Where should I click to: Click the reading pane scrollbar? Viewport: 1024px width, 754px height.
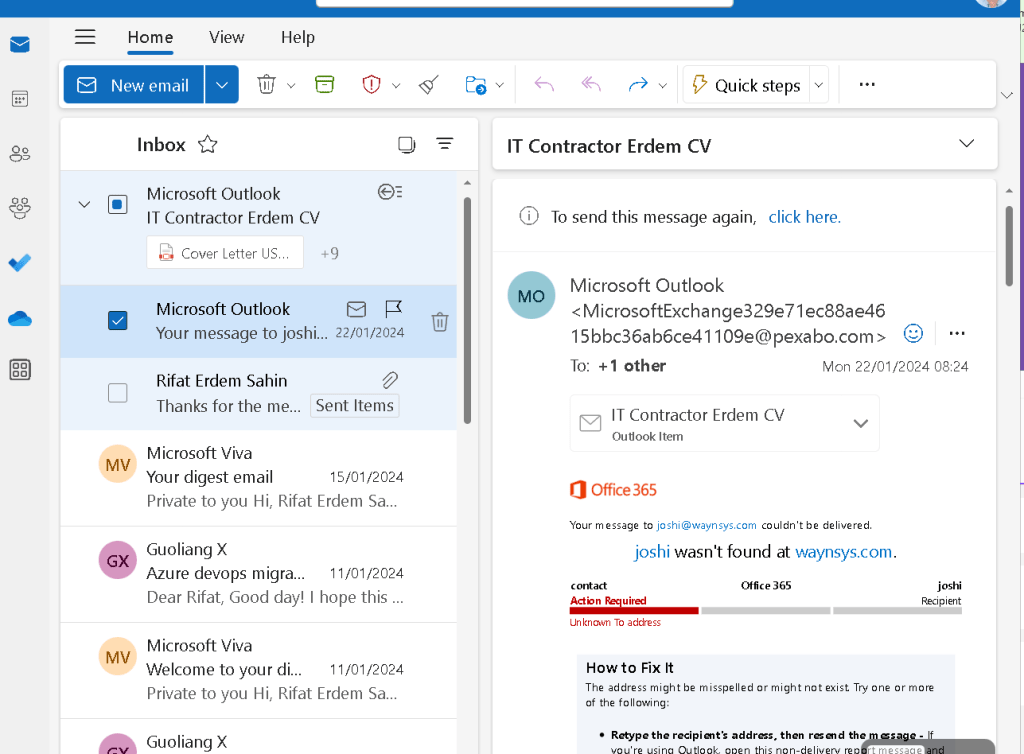pyautogui.click(x=1009, y=246)
